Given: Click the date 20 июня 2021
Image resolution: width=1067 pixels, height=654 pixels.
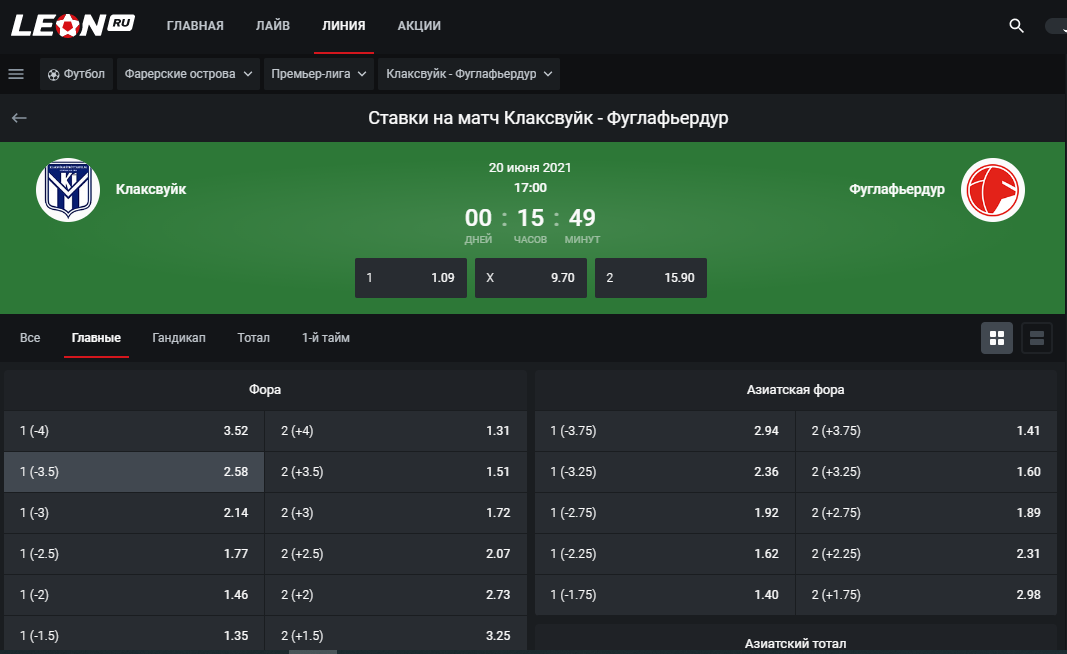Looking at the screenshot, I should (x=530, y=167).
